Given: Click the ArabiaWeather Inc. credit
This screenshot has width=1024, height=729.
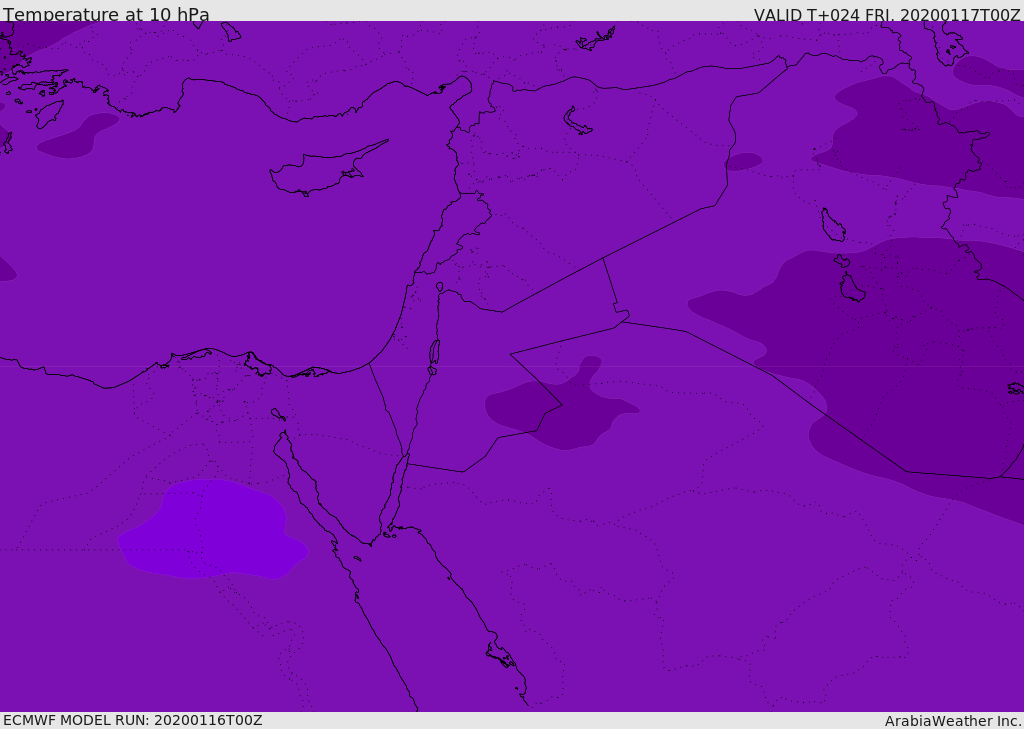Looking at the screenshot, I should (x=953, y=721).
